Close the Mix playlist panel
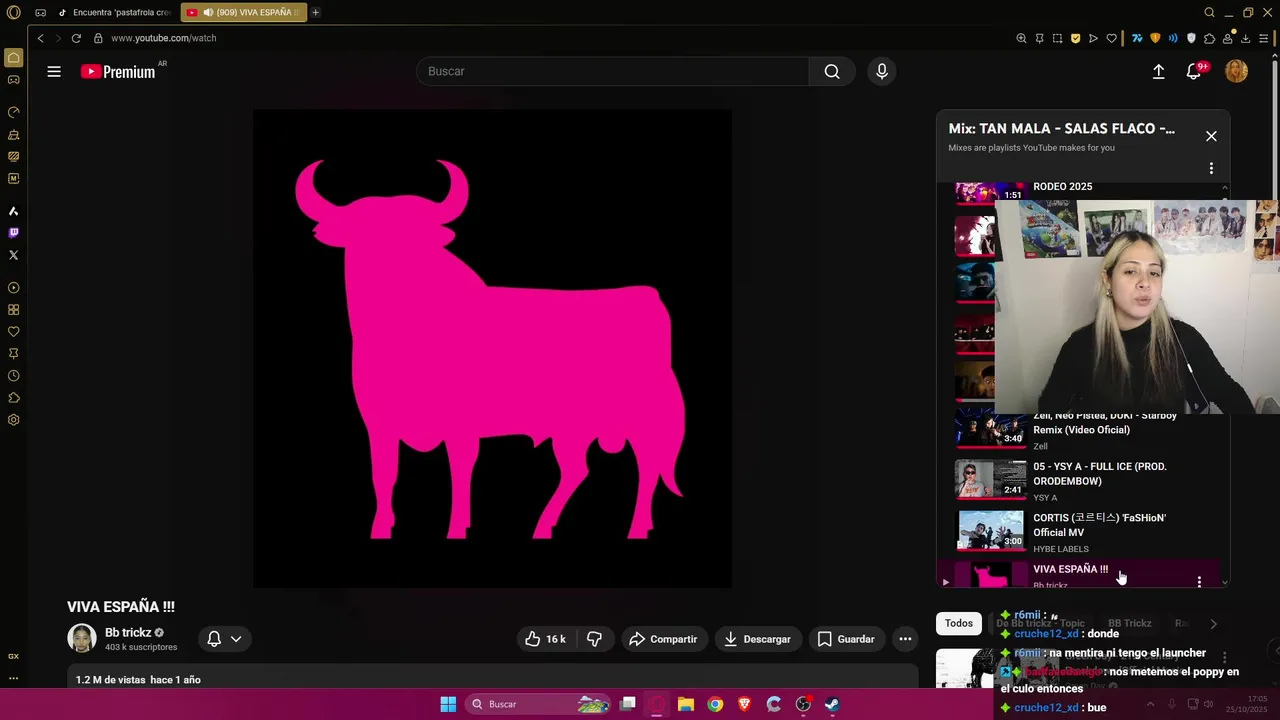The height and width of the screenshot is (720, 1280). pyautogui.click(x=1211, y=136)
